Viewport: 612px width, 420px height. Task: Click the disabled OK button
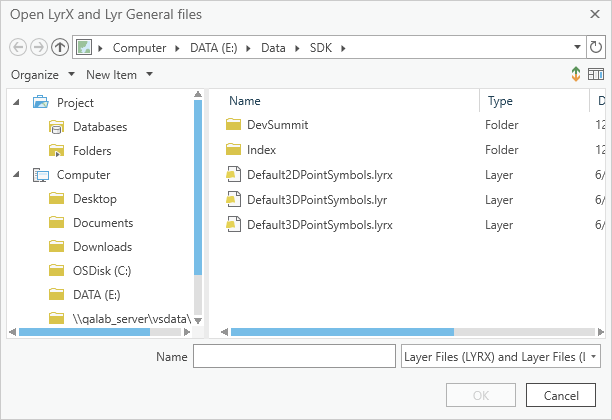click(x=481, y=395)
